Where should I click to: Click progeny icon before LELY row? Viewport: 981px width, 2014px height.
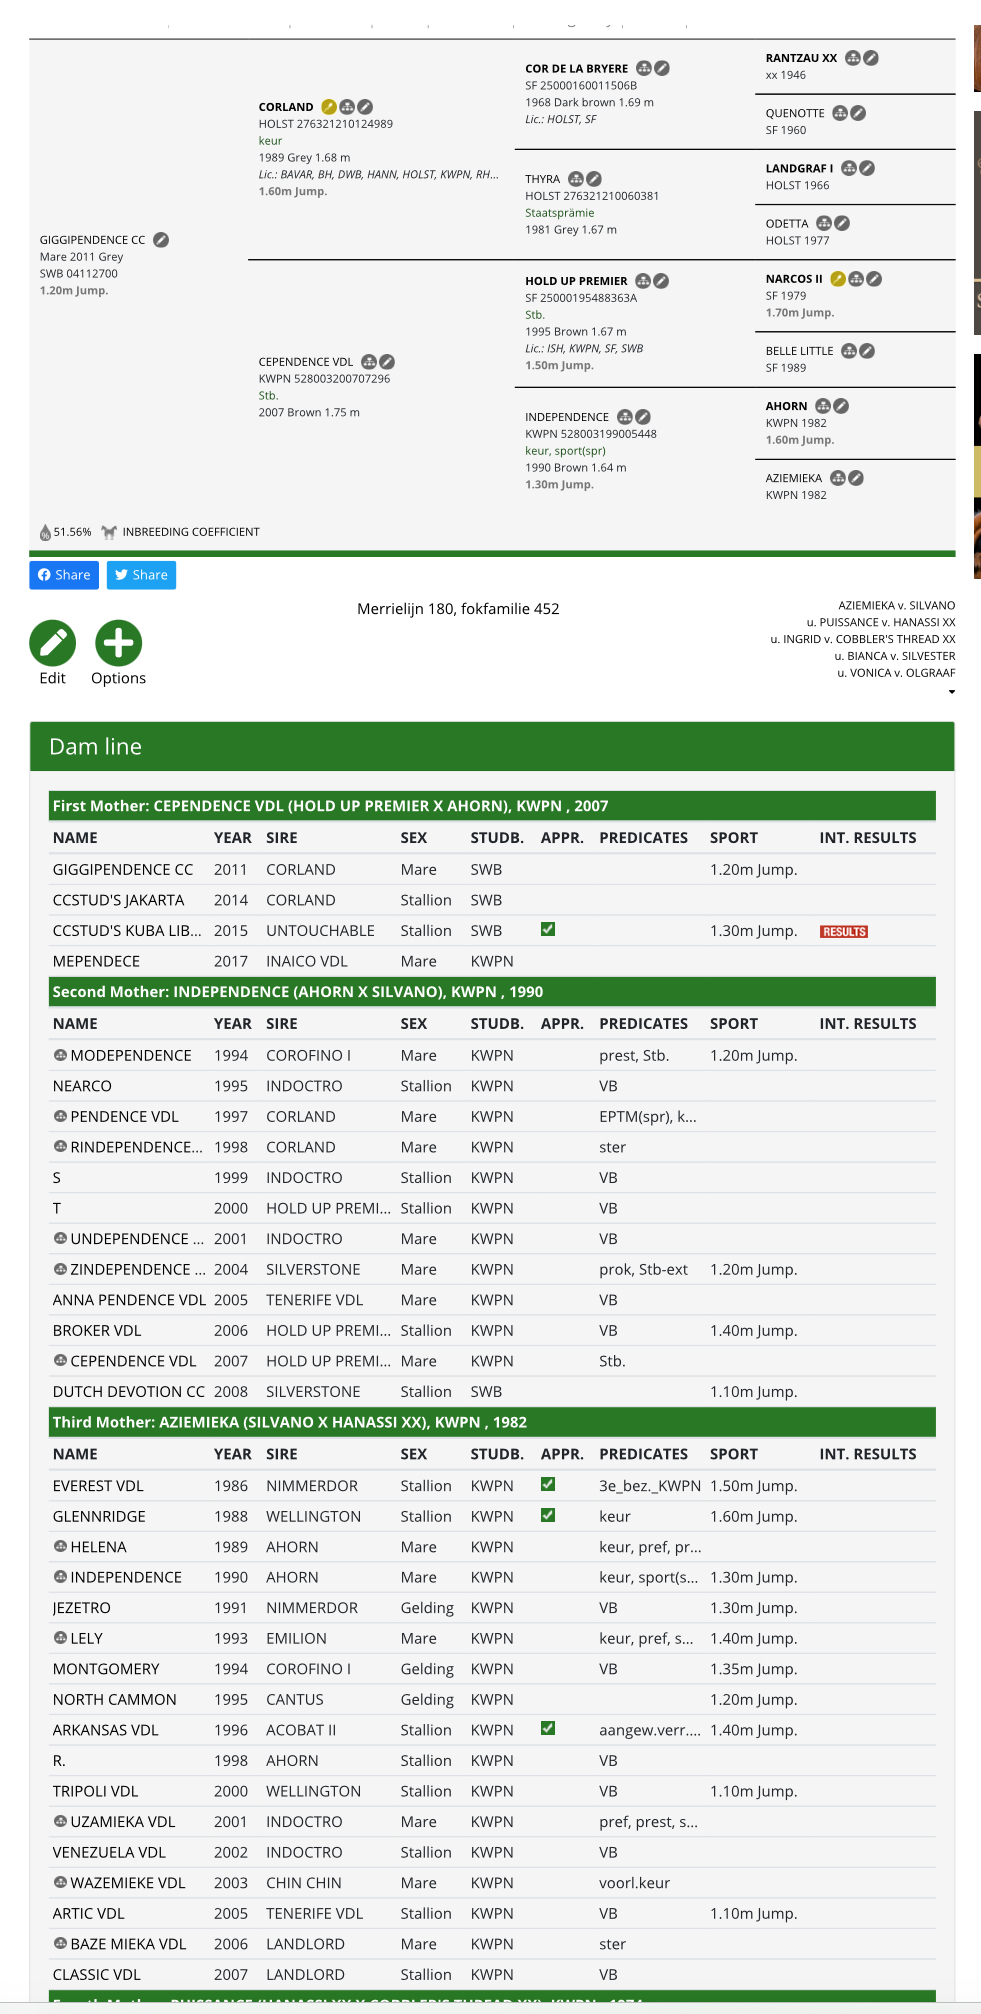click(x=60, y=1638)
